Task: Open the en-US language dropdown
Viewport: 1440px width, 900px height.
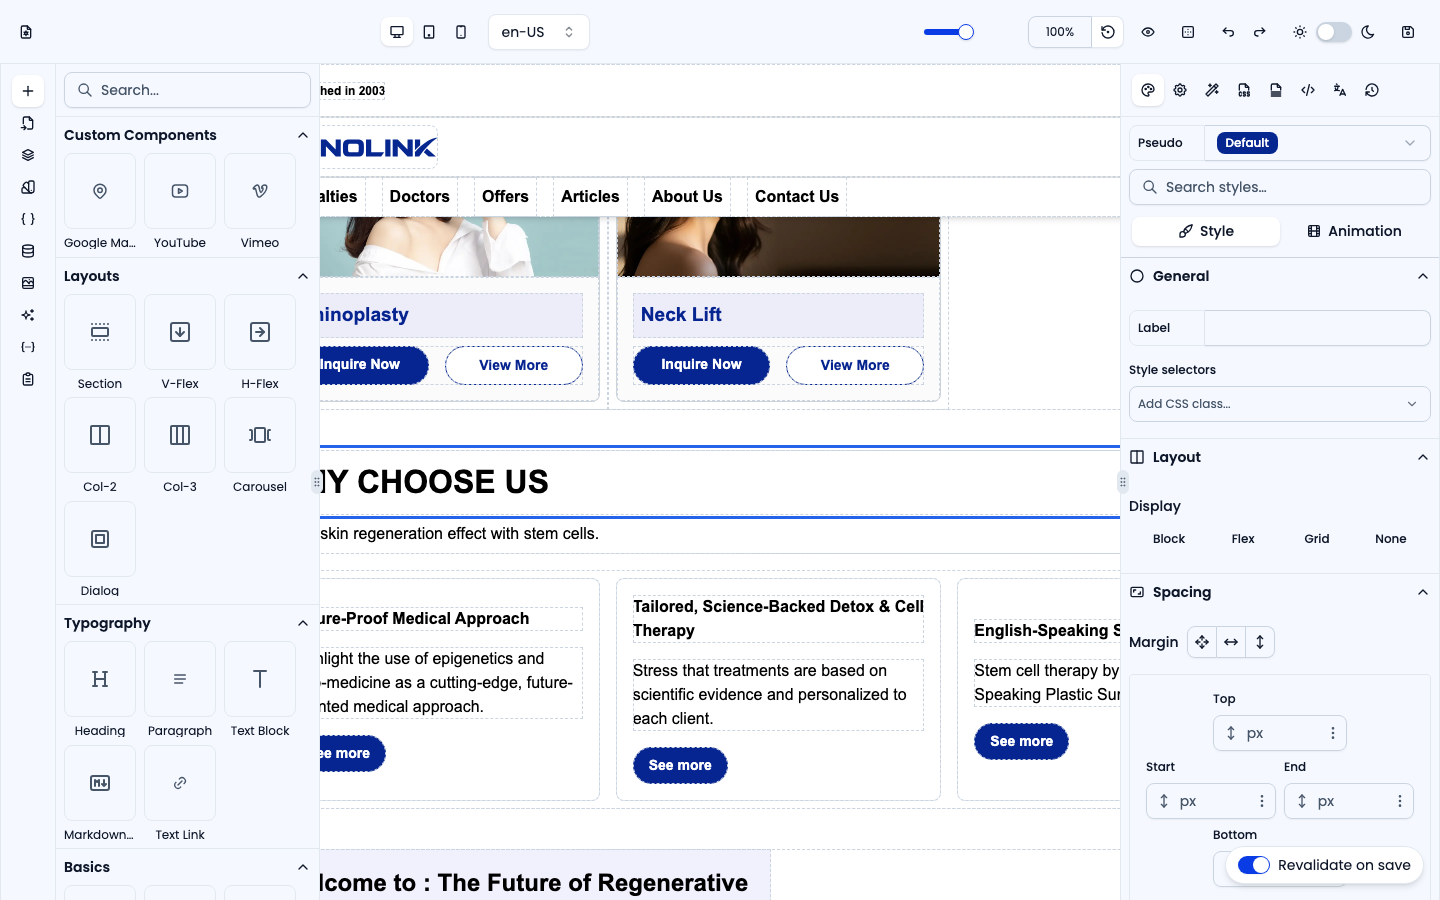Action: [539, 32]
